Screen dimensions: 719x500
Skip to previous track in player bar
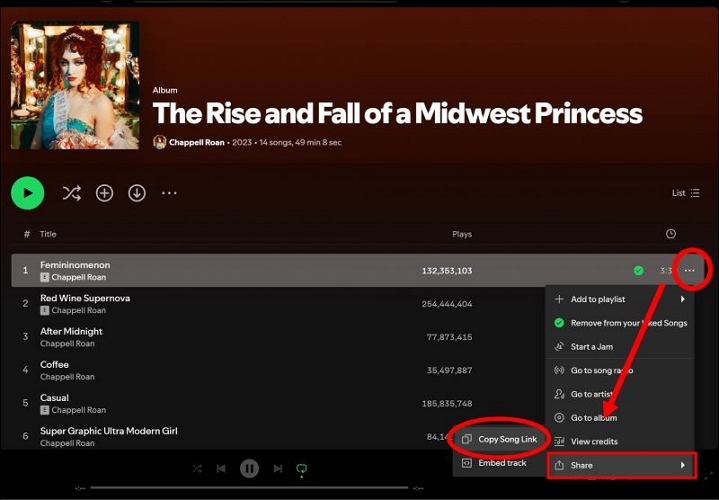tap(221, 468)
